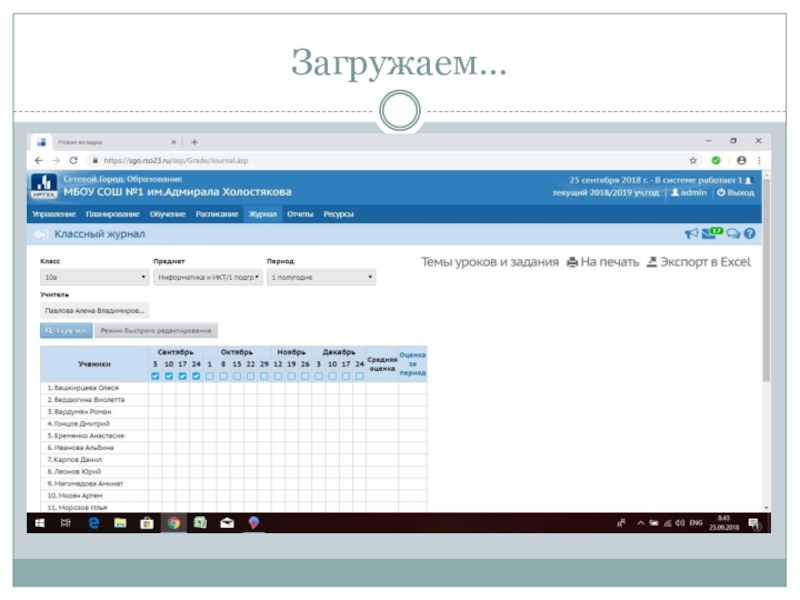Reload the page with browser refresh icon
The width and height of the screenshot is (800, 600).
74,160
